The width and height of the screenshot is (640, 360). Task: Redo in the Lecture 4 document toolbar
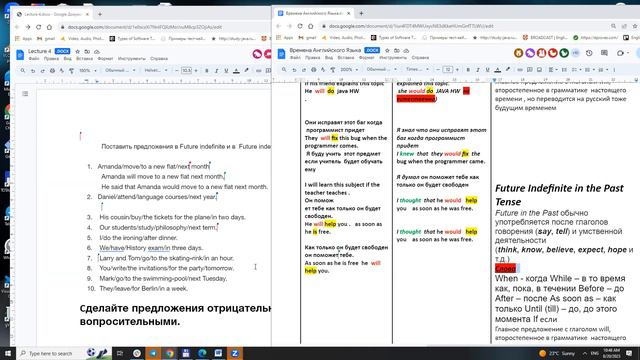tap(42, 71)
